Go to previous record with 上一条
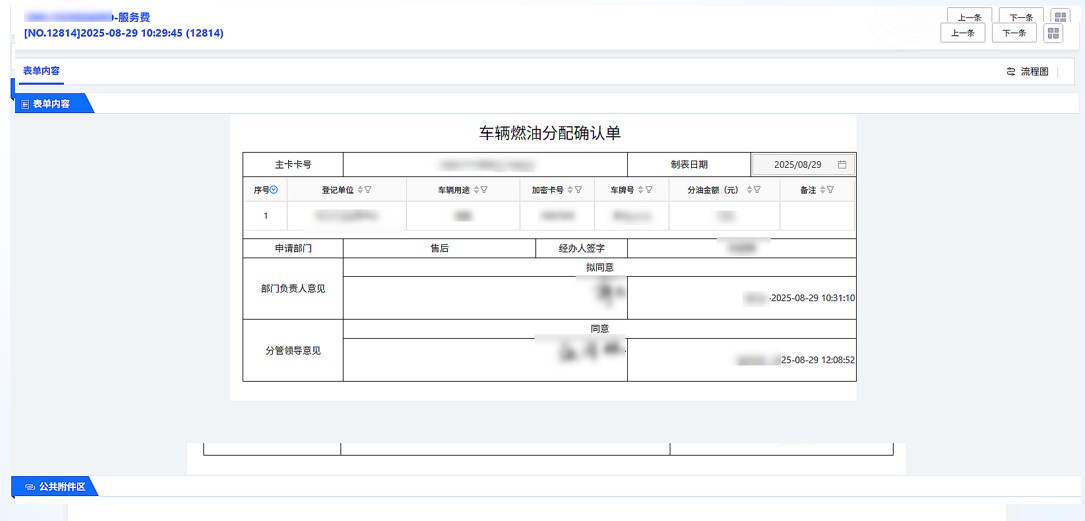 click(962, 33)
